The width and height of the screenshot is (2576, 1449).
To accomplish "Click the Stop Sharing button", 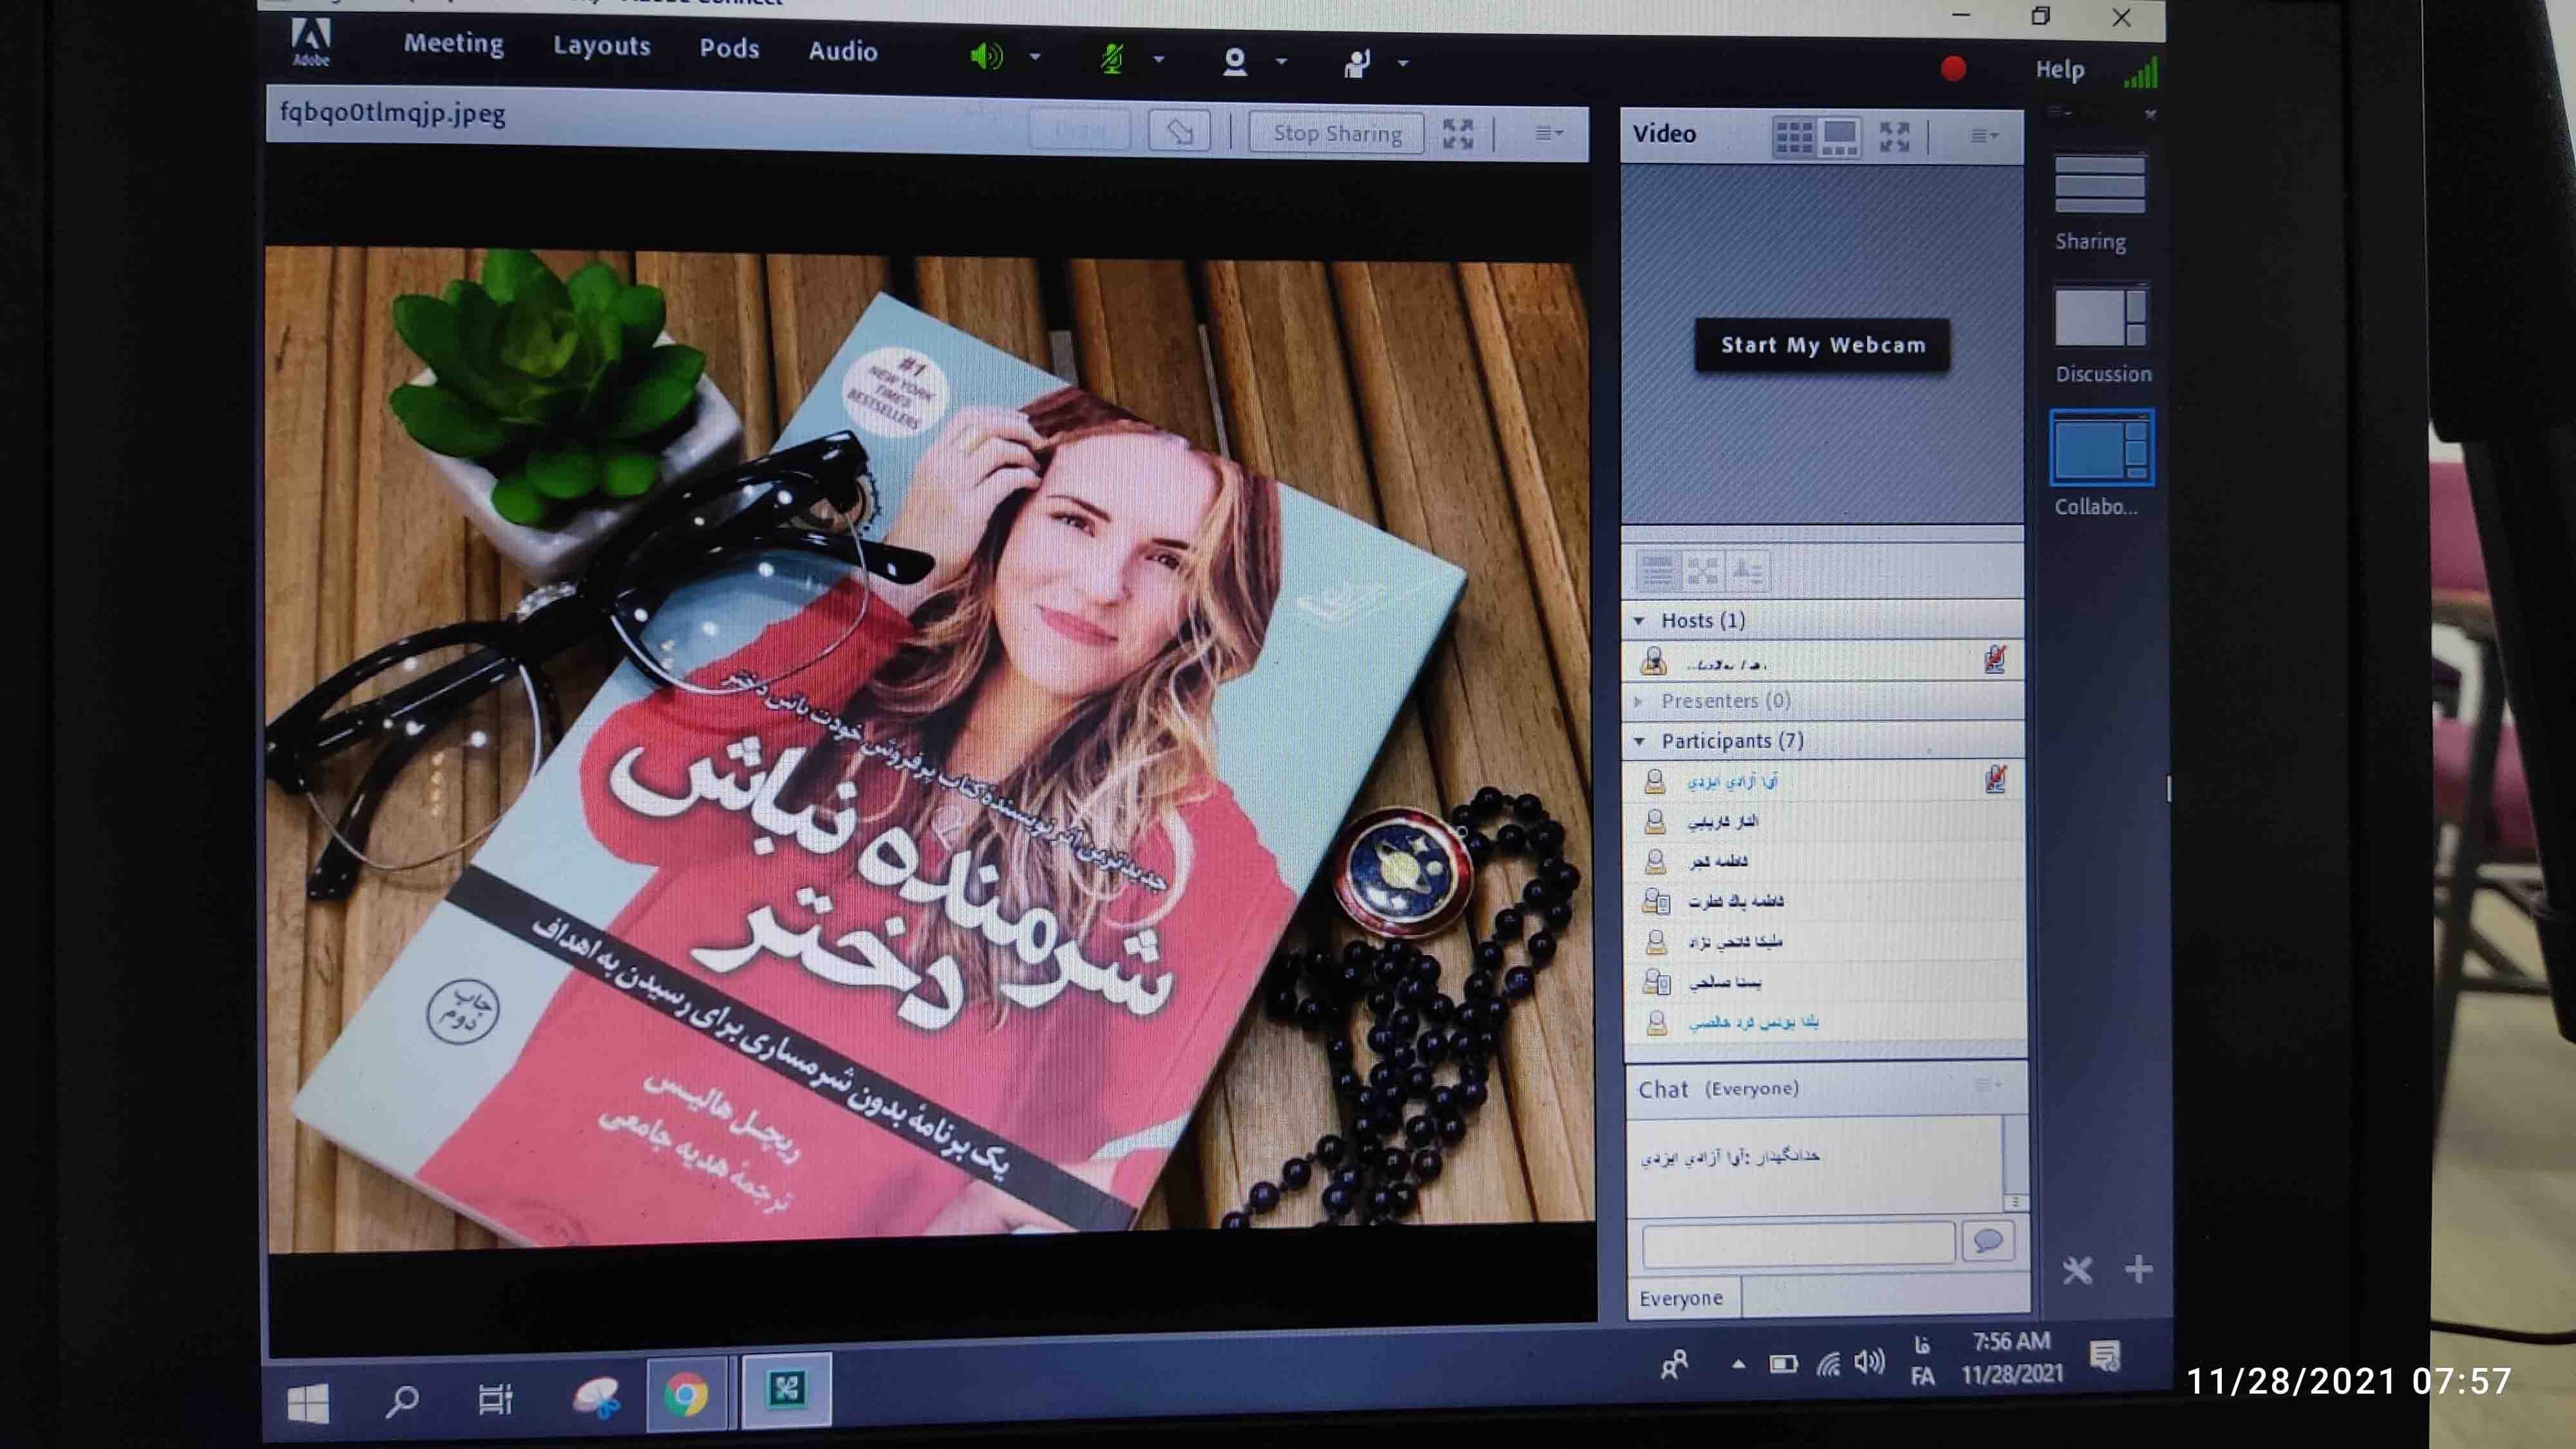I will point(1337,133).
